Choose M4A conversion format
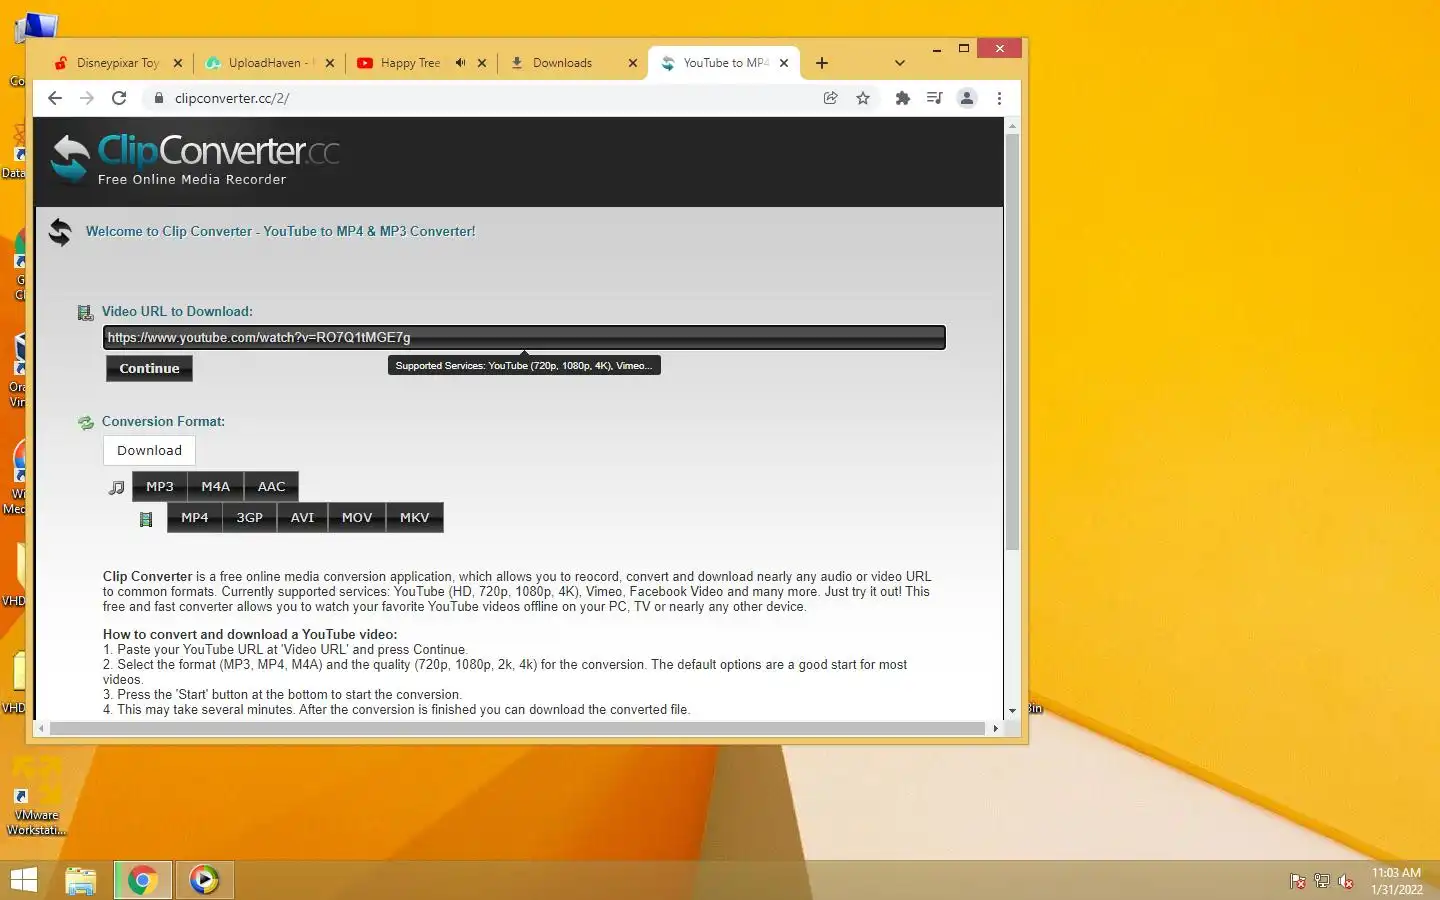The image size is (1440, 900). [x=216, y=487]
